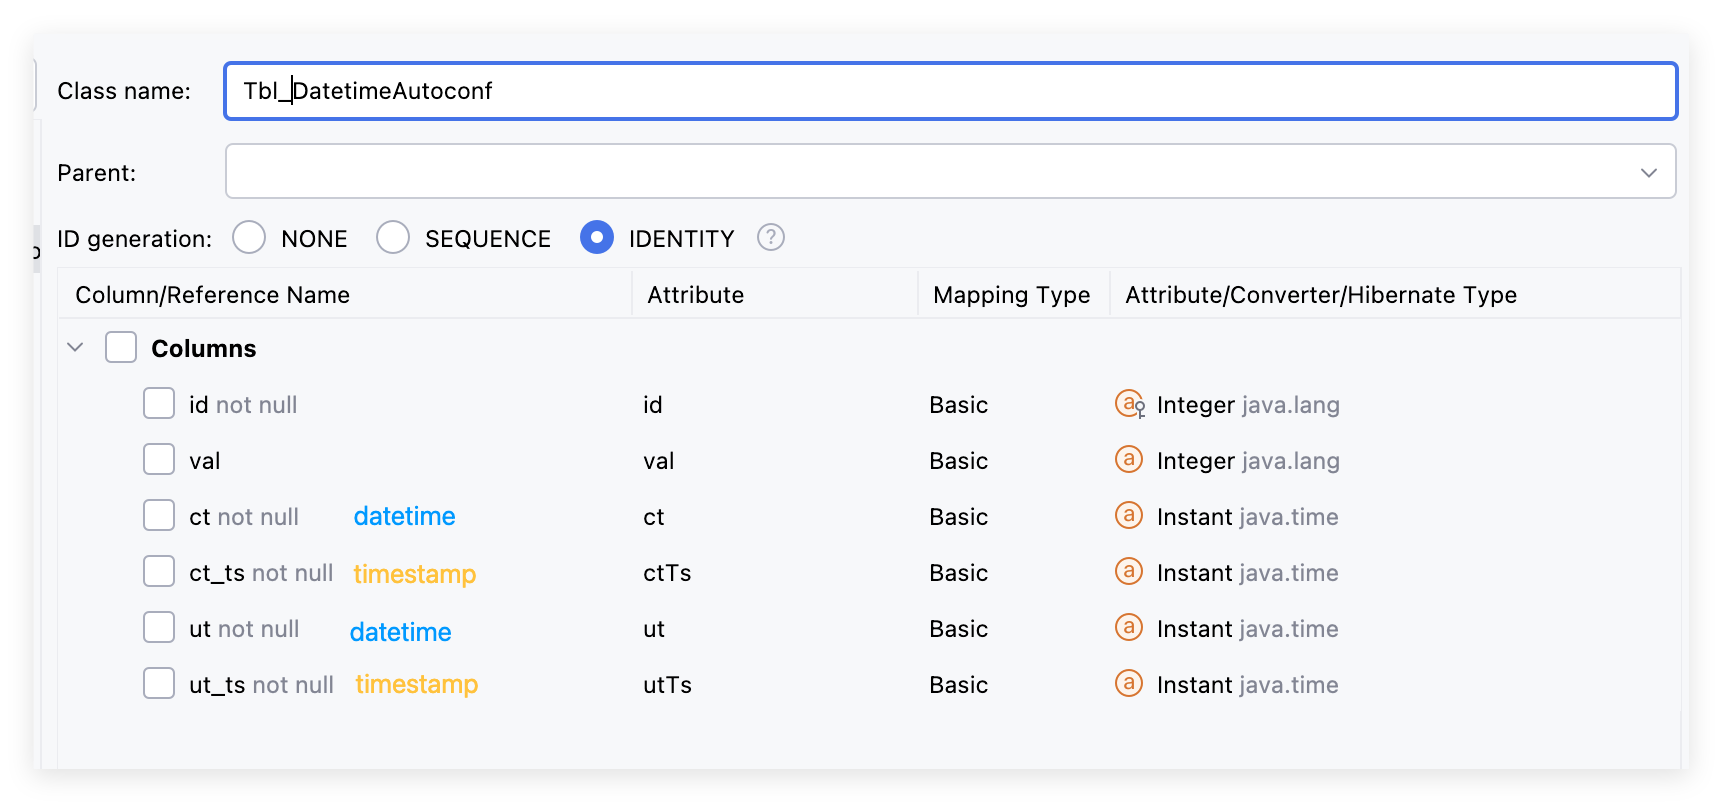Click the Mapping Type column header
The image size is (1722, 802).
pyautogui.click(x=1011, y=295)
